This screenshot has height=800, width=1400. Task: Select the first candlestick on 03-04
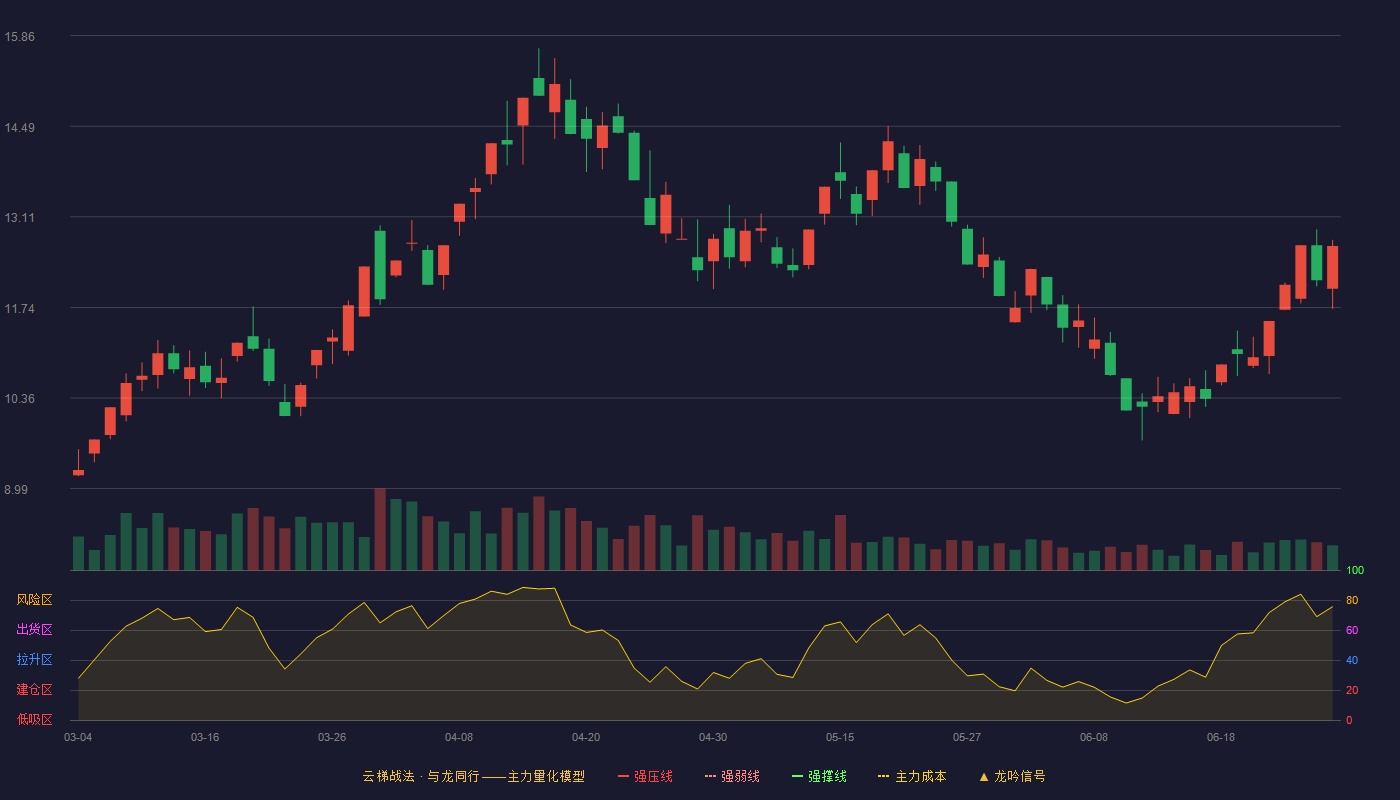pyautogui.click(x=78, y=472)
